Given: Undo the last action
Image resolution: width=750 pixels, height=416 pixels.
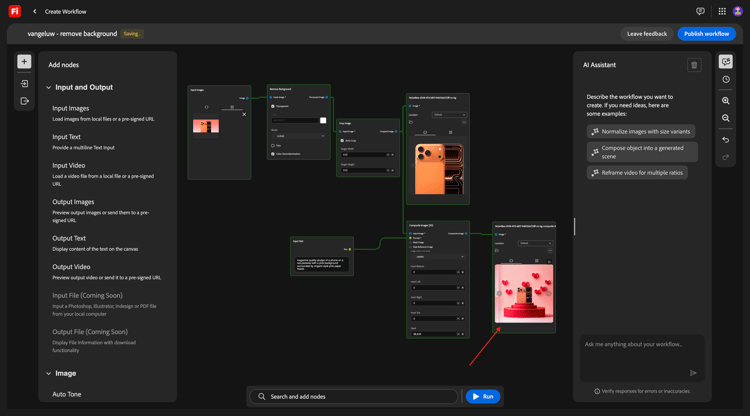Looking at the screenshot, I should point(726,140).
